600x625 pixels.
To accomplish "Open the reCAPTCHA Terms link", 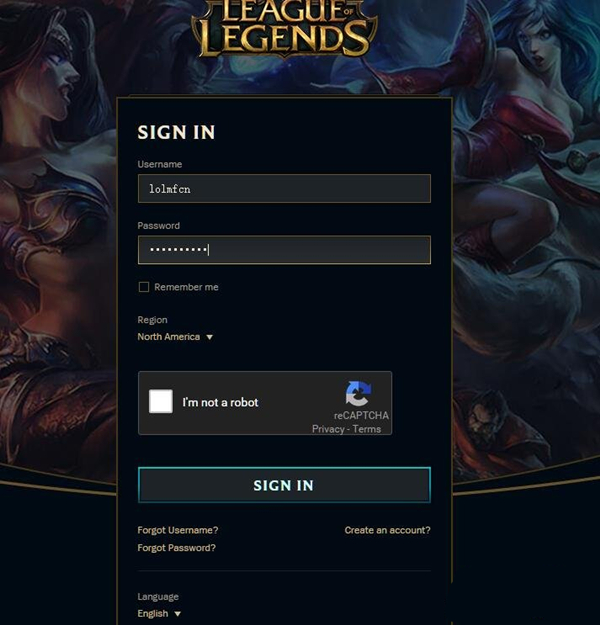I will tap(367, 429).
